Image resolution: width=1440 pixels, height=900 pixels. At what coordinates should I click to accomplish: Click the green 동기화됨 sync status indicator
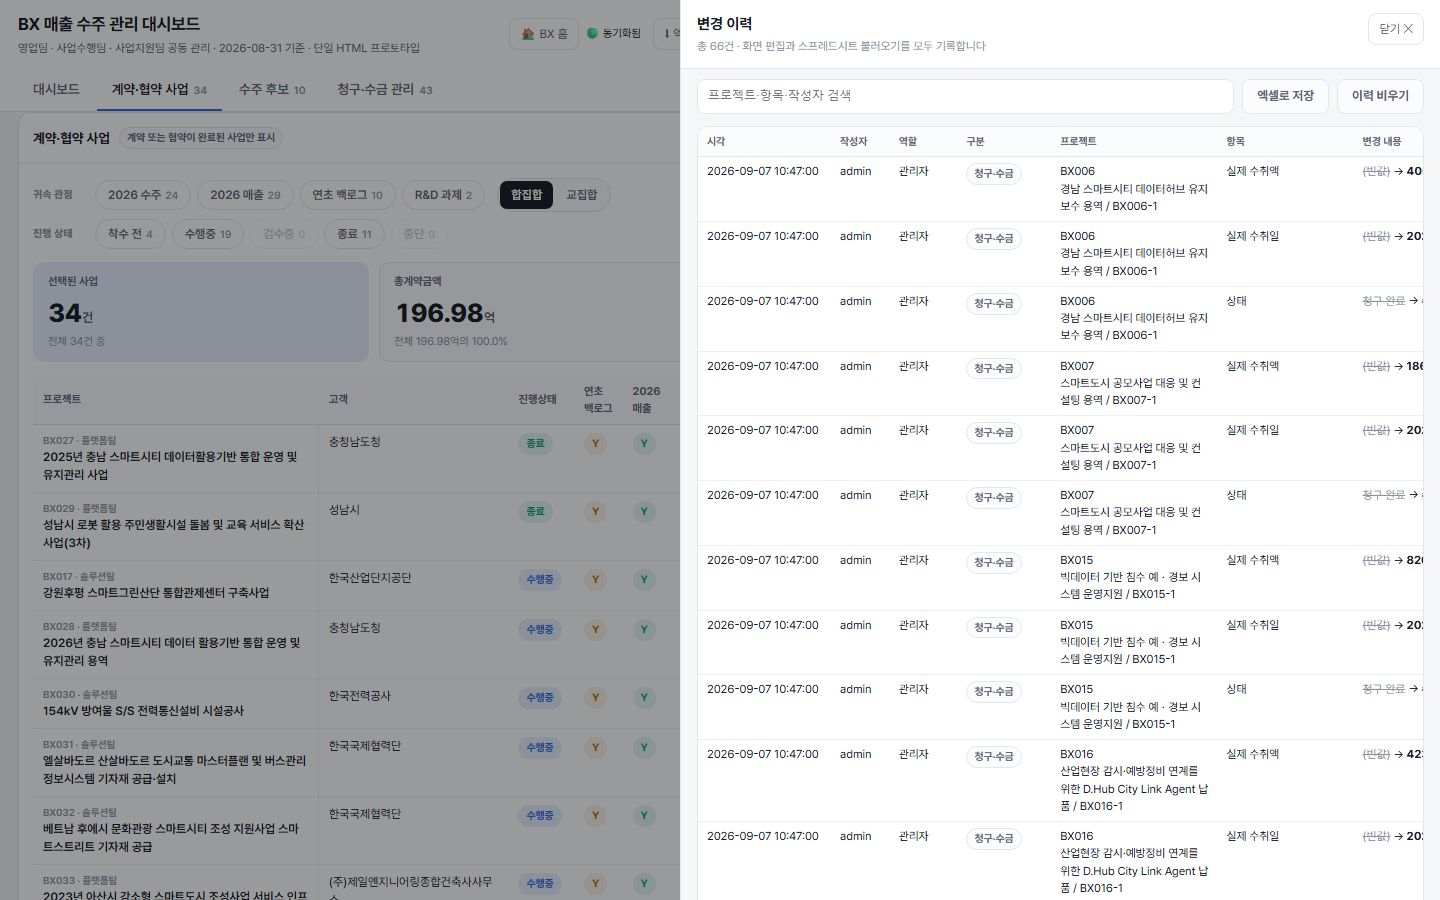tap(613, 33)
